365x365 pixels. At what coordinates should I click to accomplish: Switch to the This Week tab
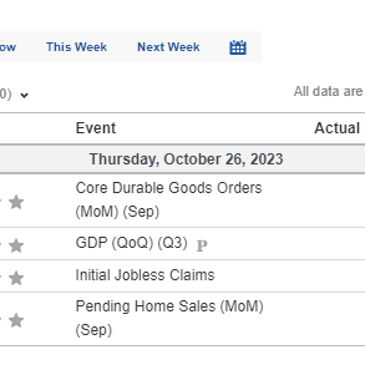pos(77,47)
